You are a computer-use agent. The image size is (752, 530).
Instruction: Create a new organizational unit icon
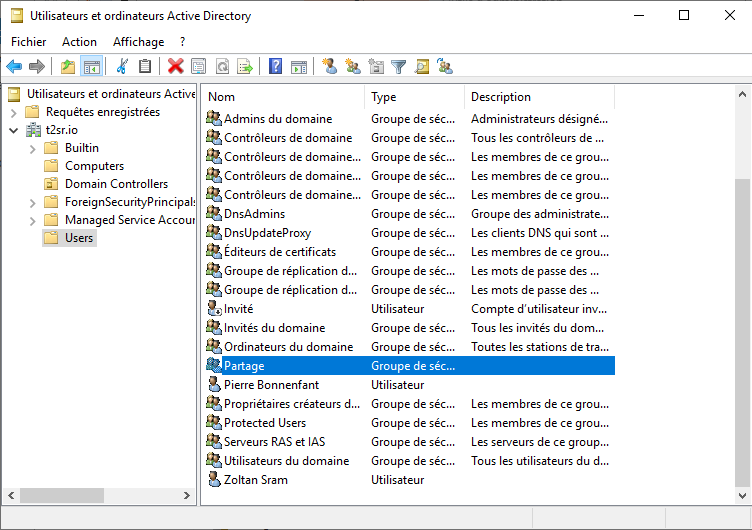376,66
